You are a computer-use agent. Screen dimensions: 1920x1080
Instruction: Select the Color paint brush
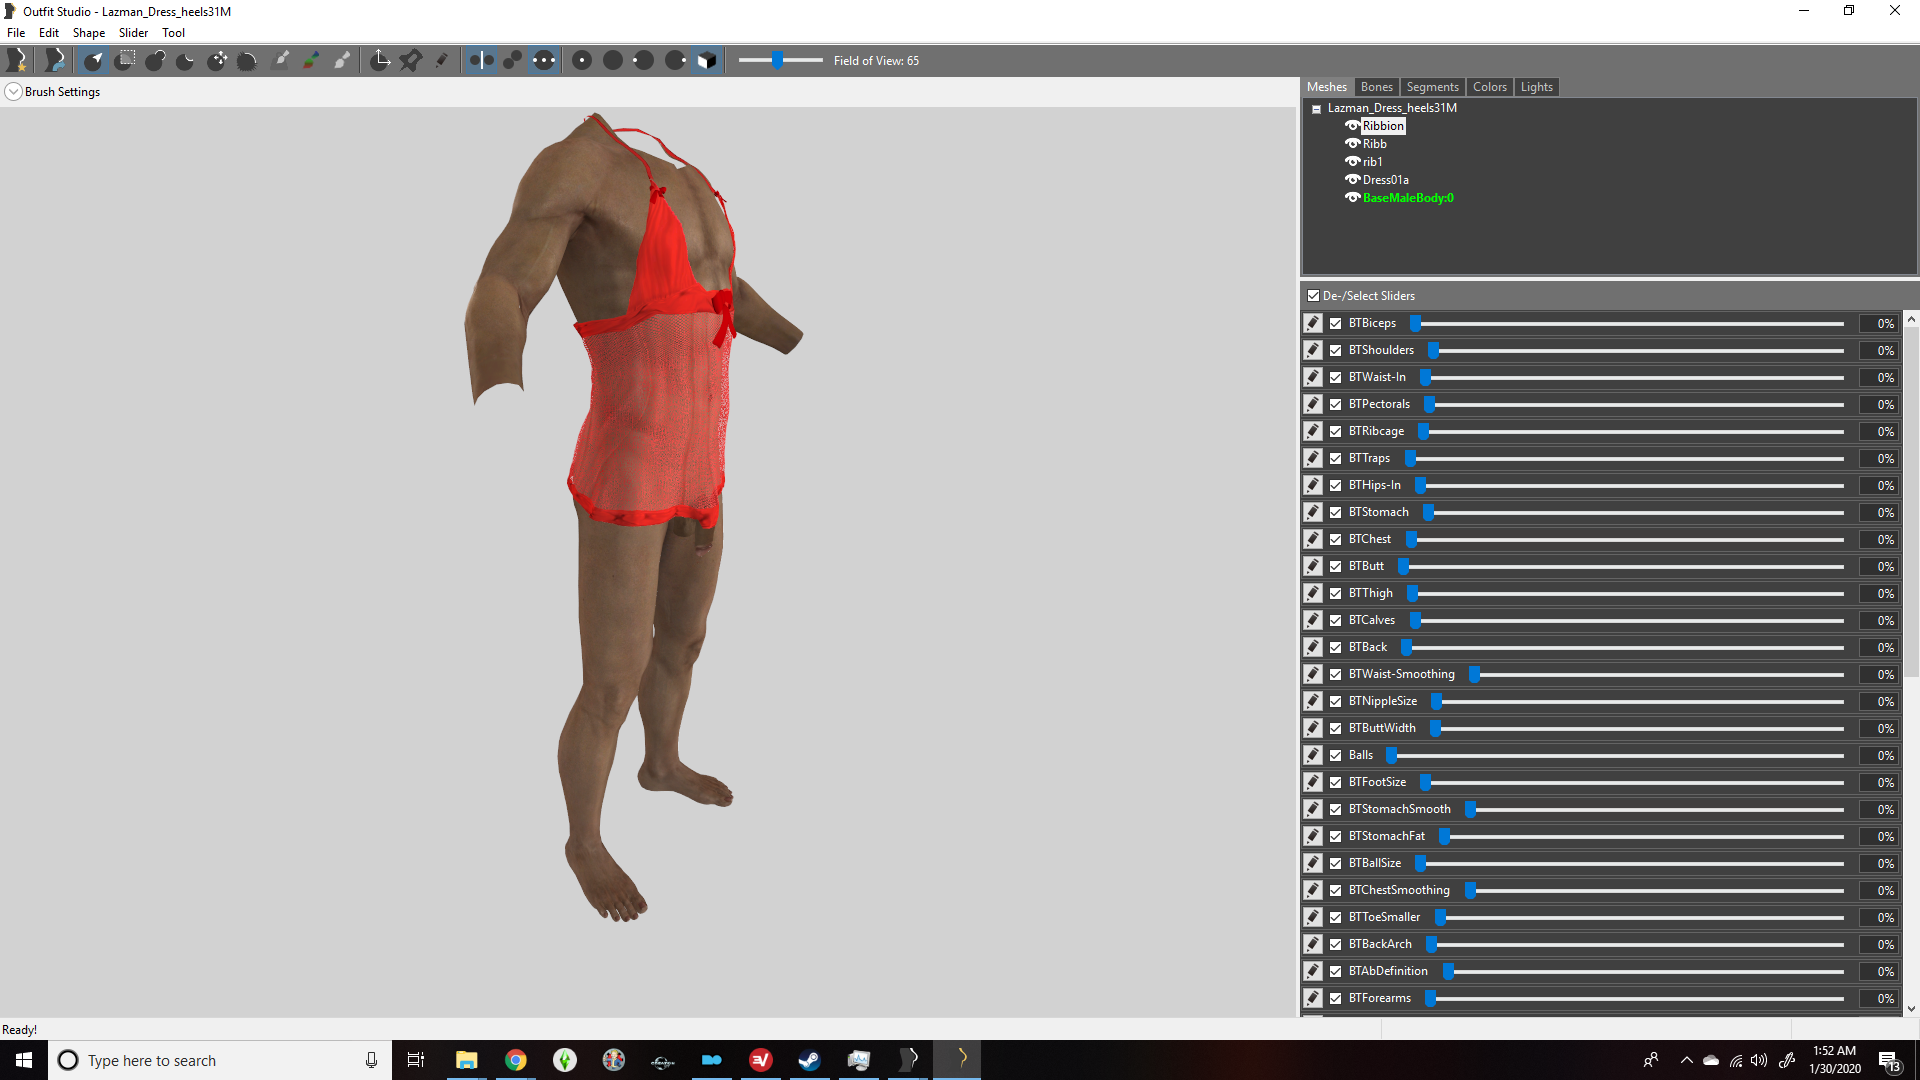(x=311, y=61)
